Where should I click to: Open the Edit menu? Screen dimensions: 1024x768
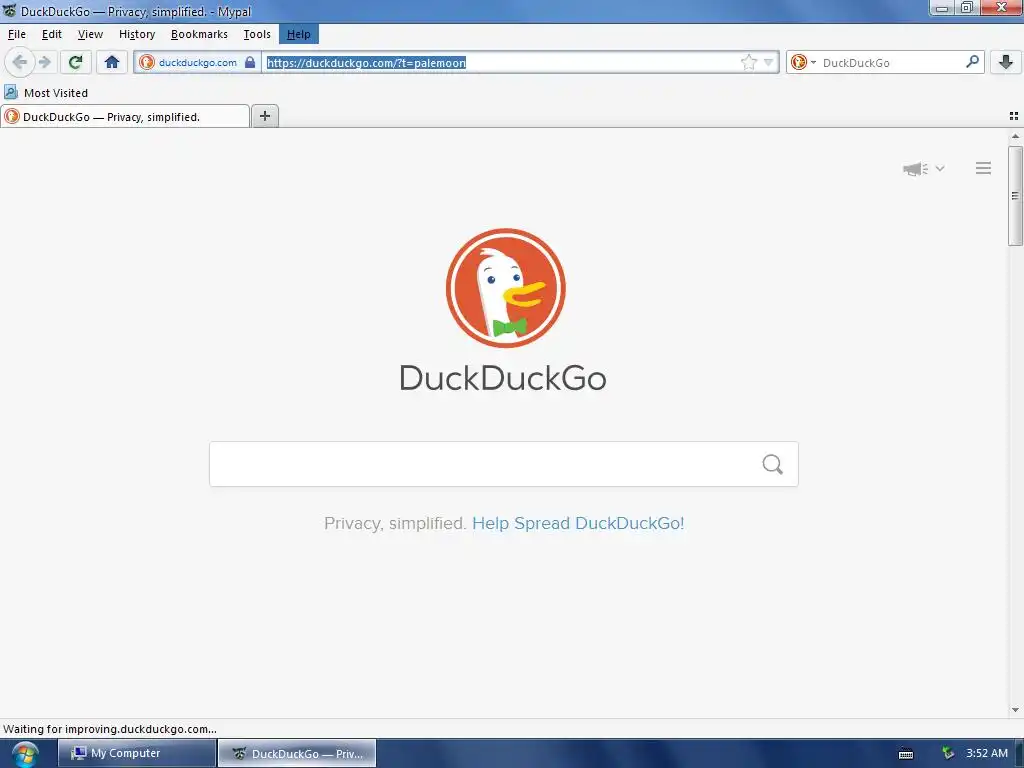click(x=52, y=34)
